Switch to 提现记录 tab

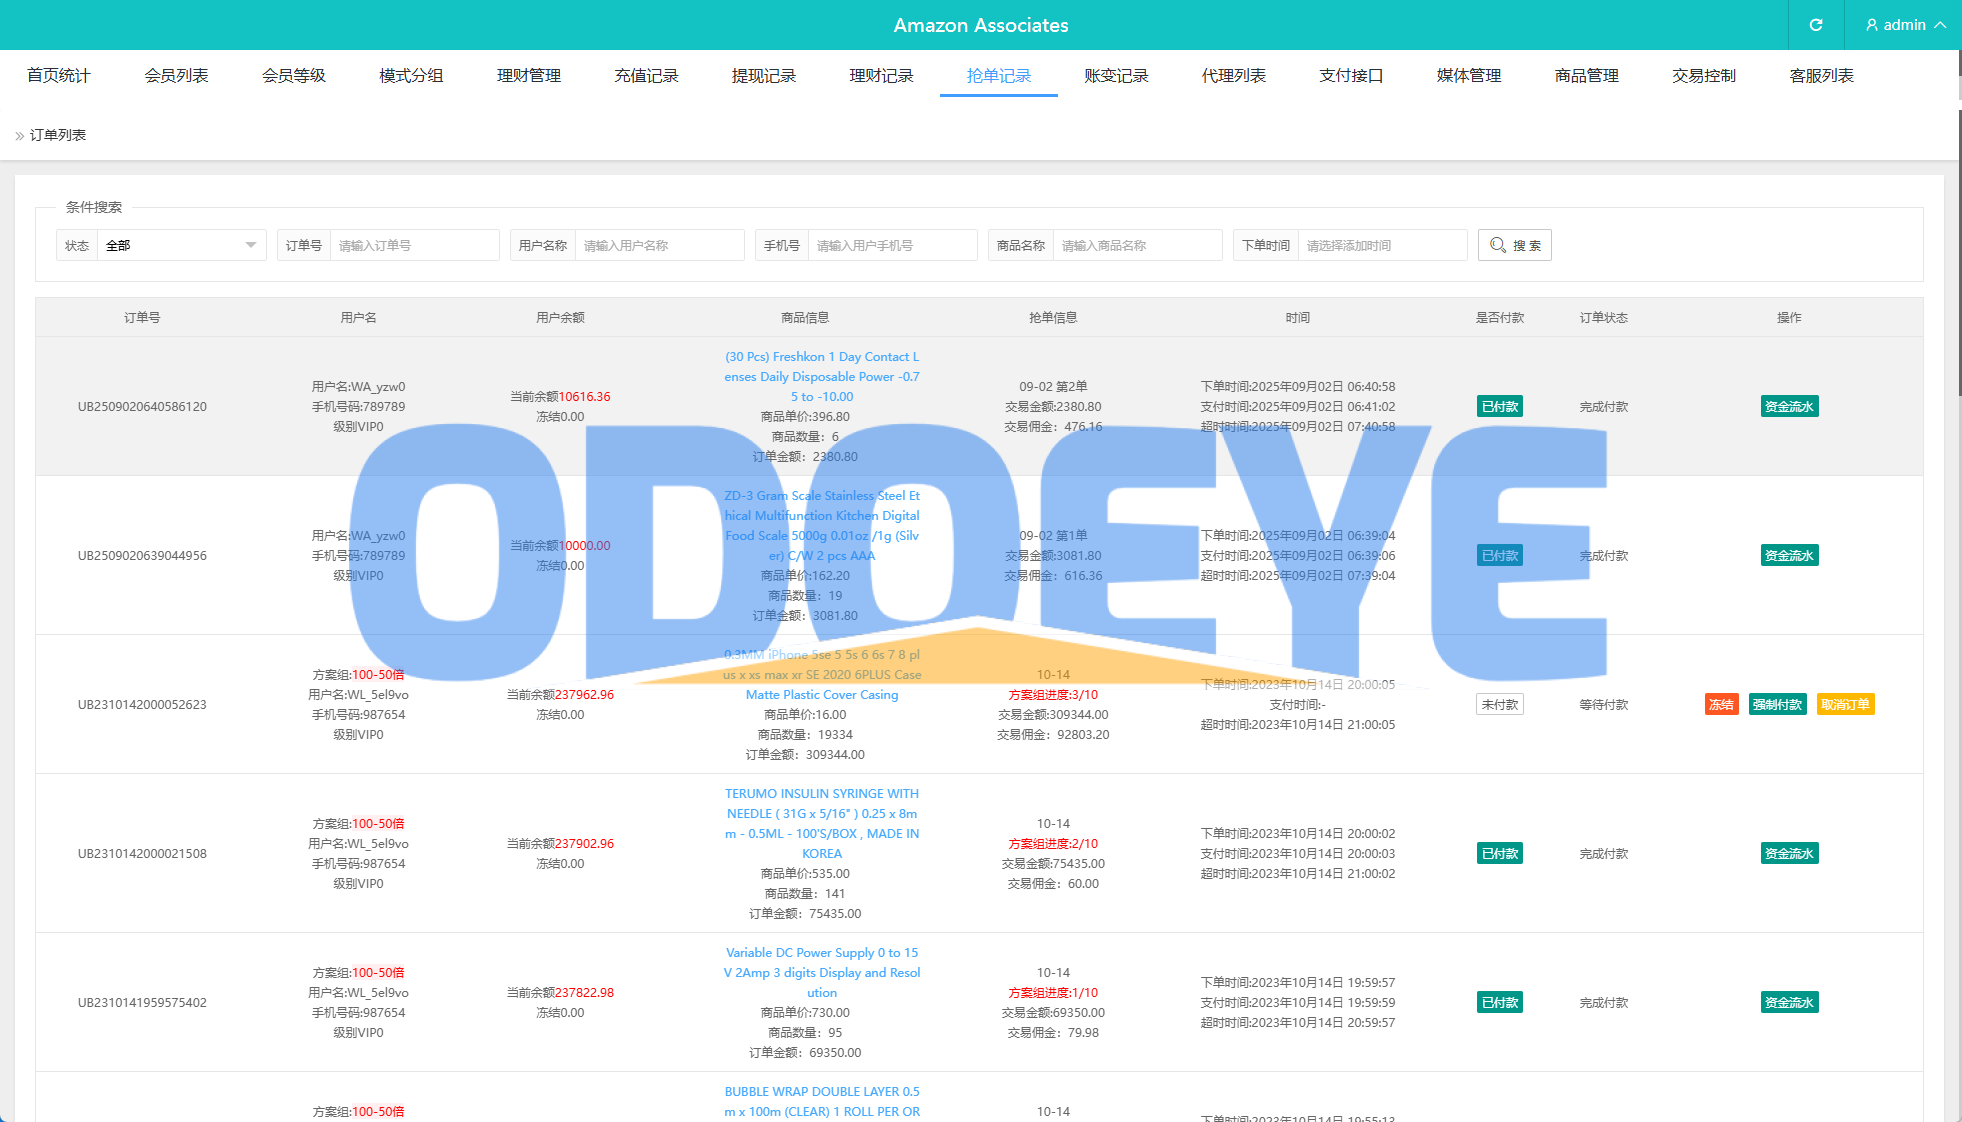pos(763,76)
